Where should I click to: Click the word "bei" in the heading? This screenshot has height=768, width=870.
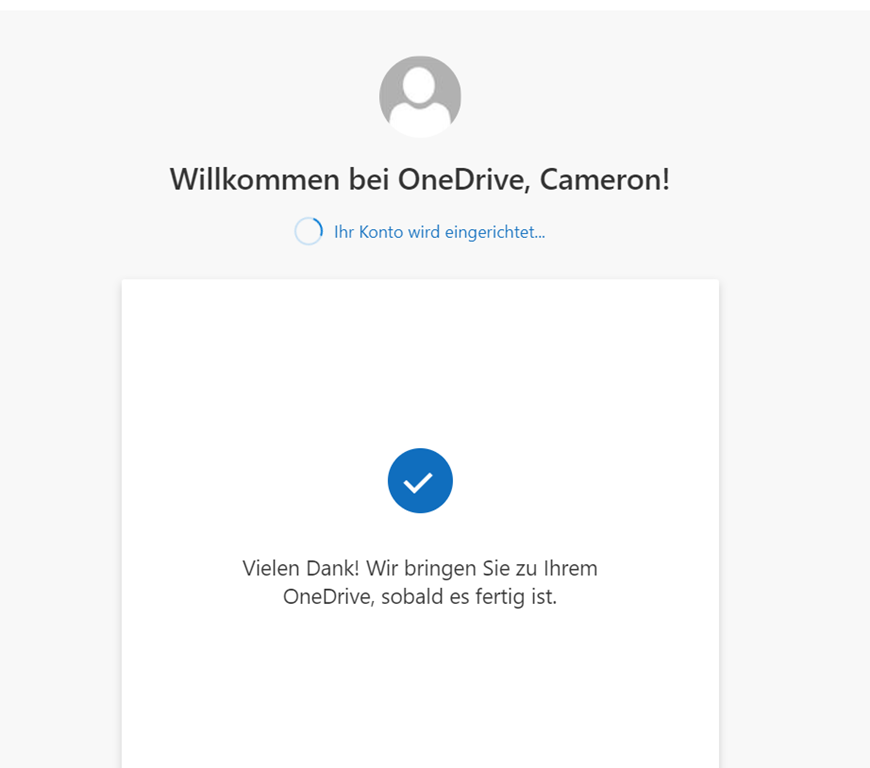[368, 179]
